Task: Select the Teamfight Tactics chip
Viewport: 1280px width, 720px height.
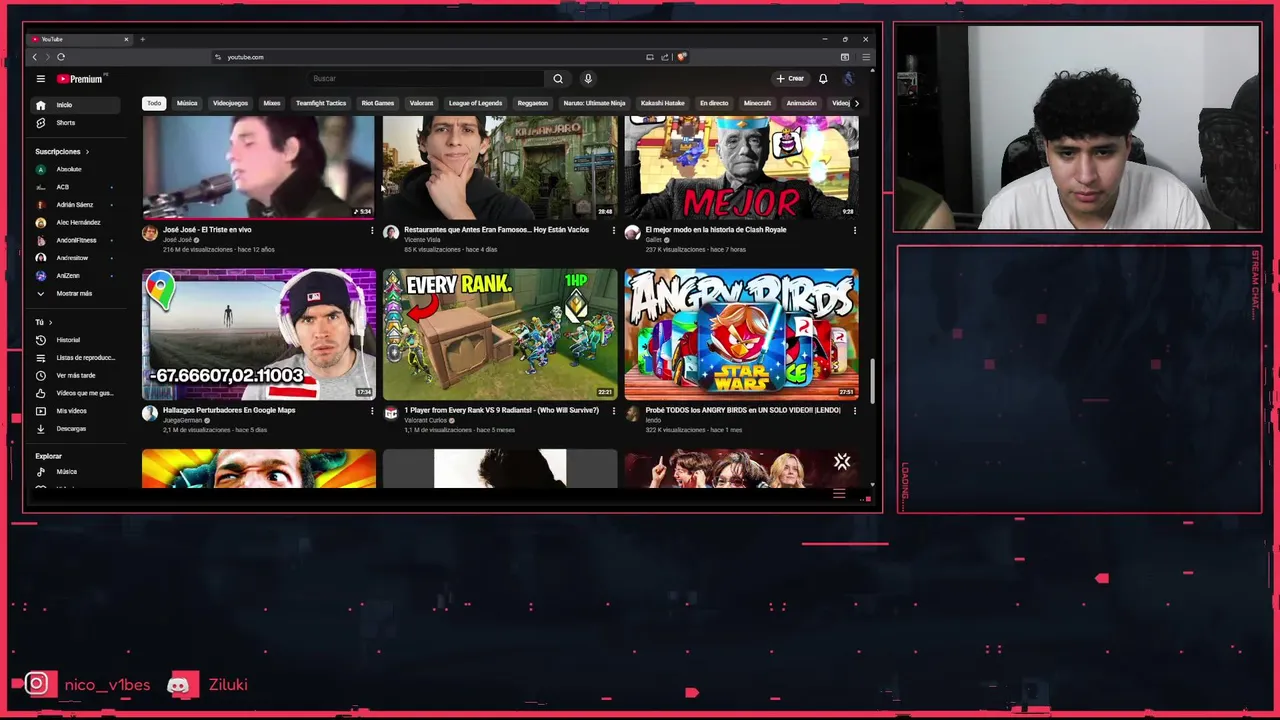Action: (321, 103)
